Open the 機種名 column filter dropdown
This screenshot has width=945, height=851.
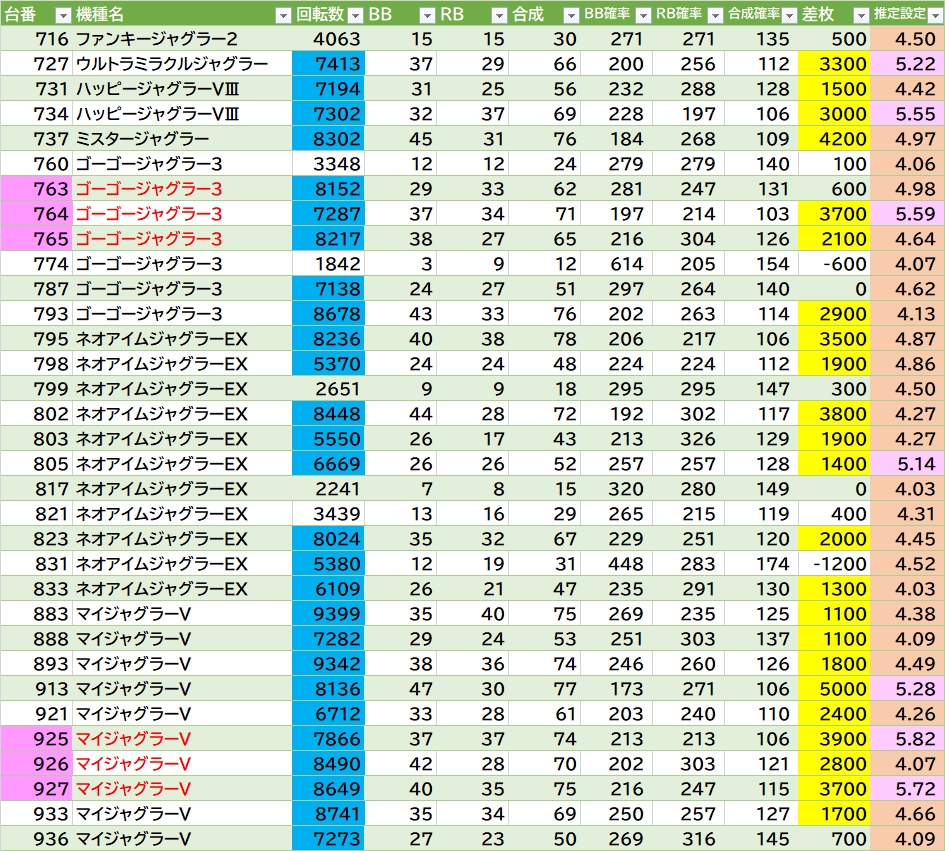click(282, 15)
